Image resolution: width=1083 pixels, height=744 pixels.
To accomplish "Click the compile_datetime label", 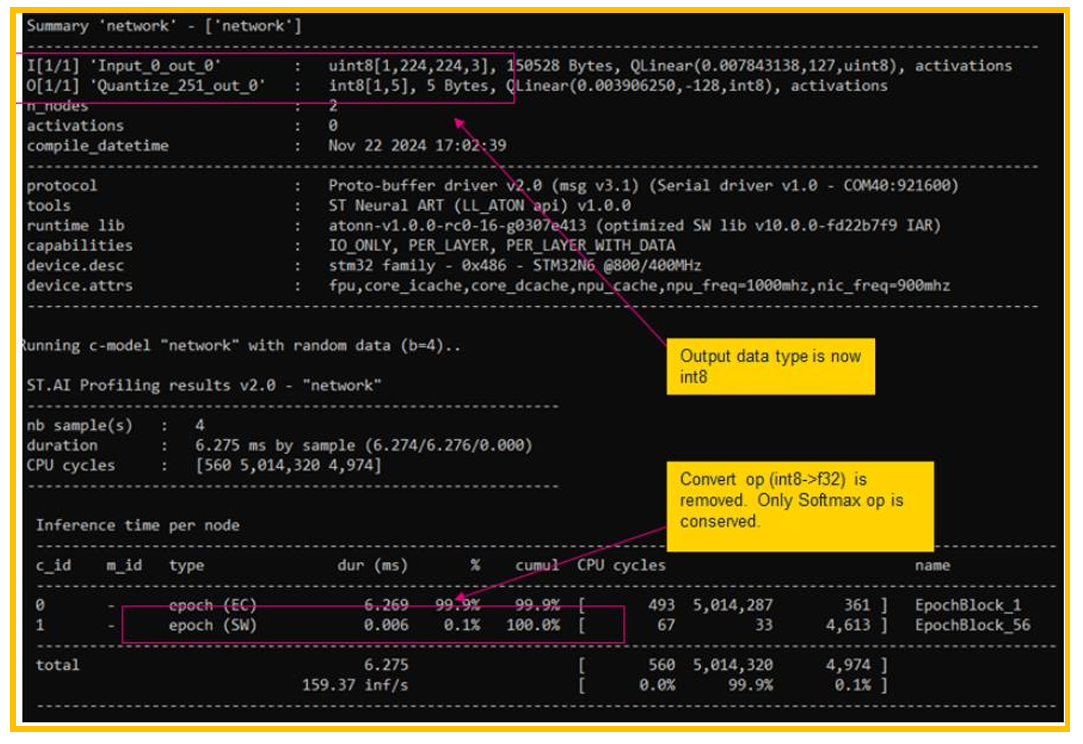I will 97,146.
